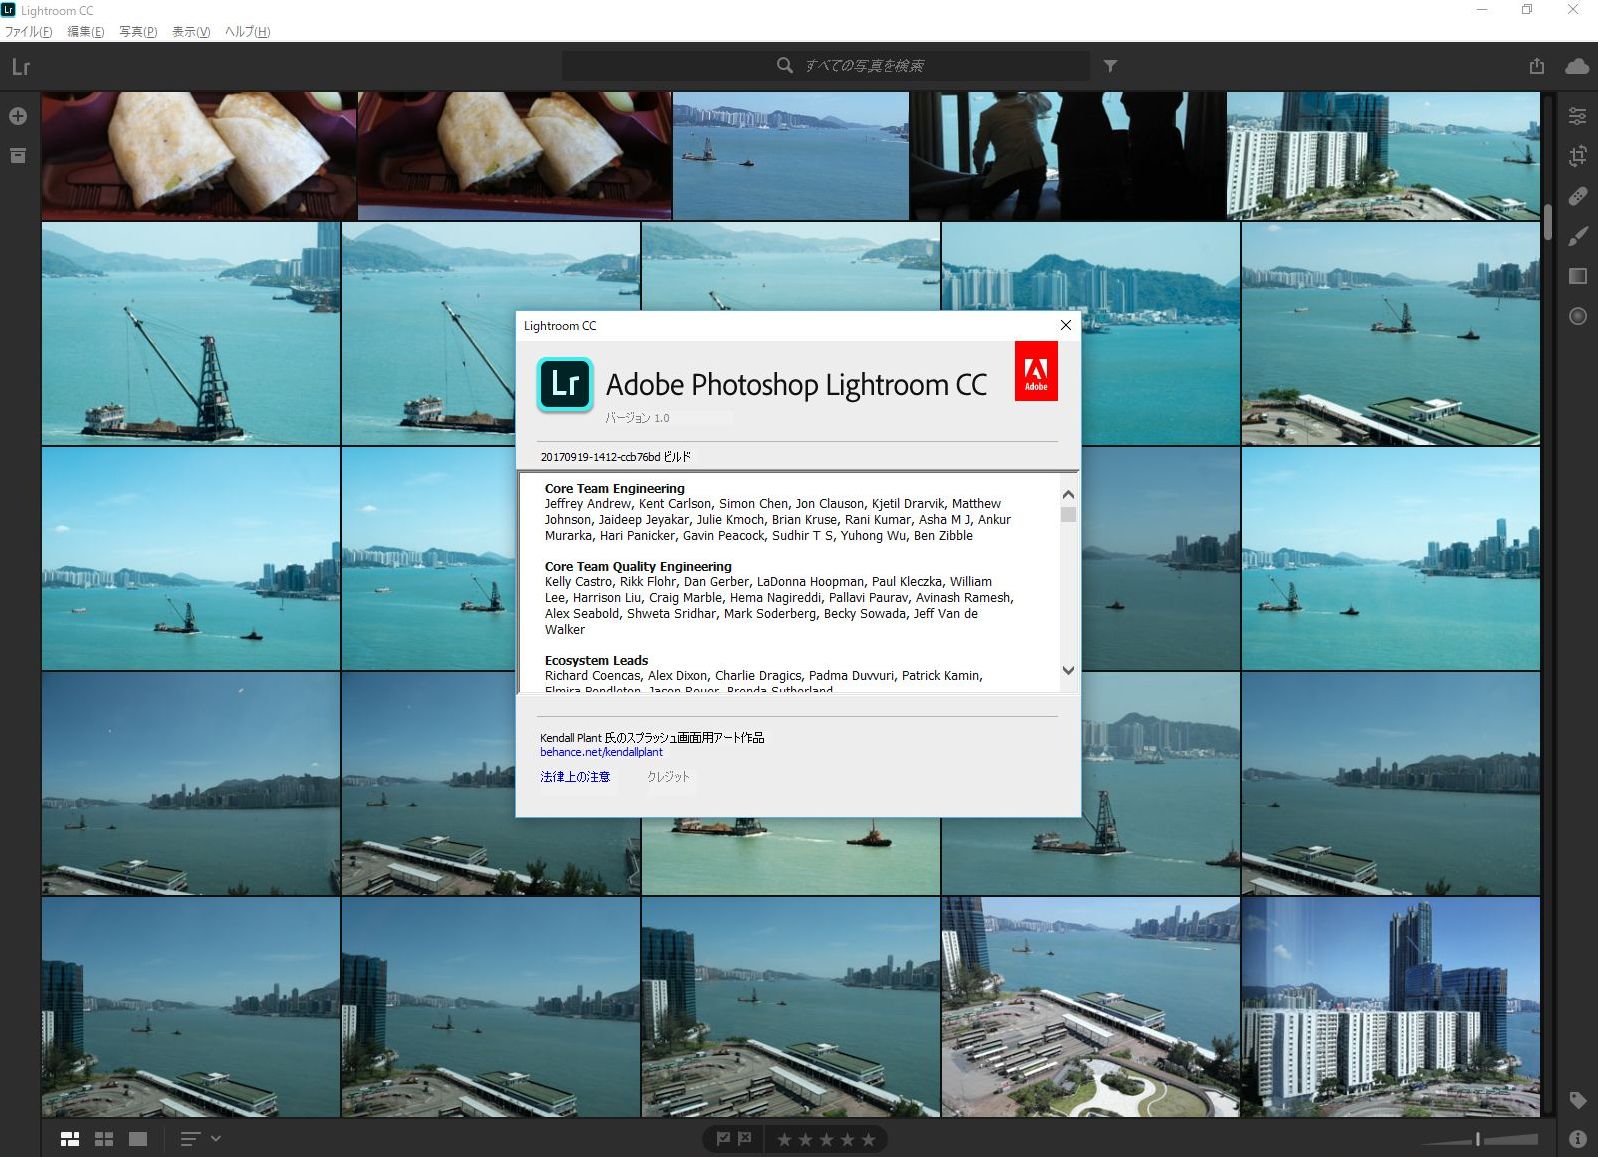
Task: Select the Radial Gradient tool
Action: click(x=1578, y=316)
